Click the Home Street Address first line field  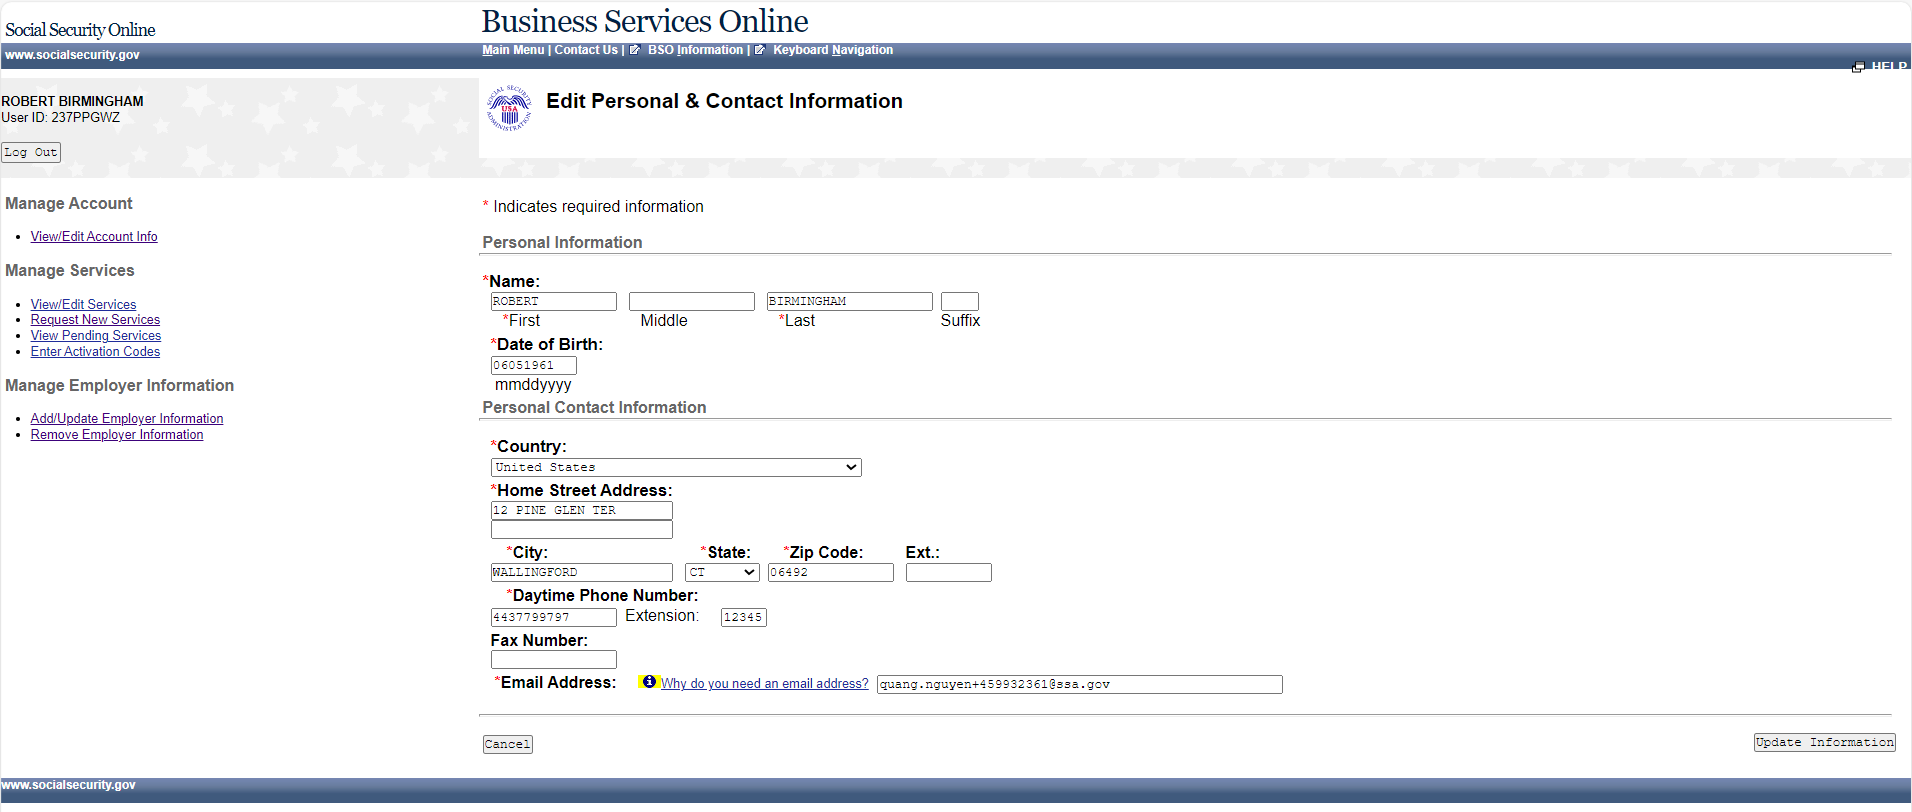(x=581, y=510)
